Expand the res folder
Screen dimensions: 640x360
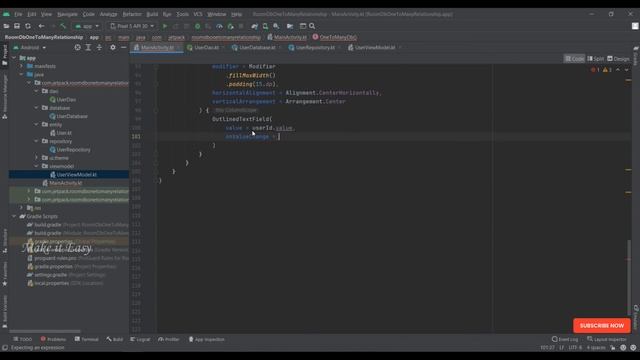pyautogui.click(x=22, y=208)
